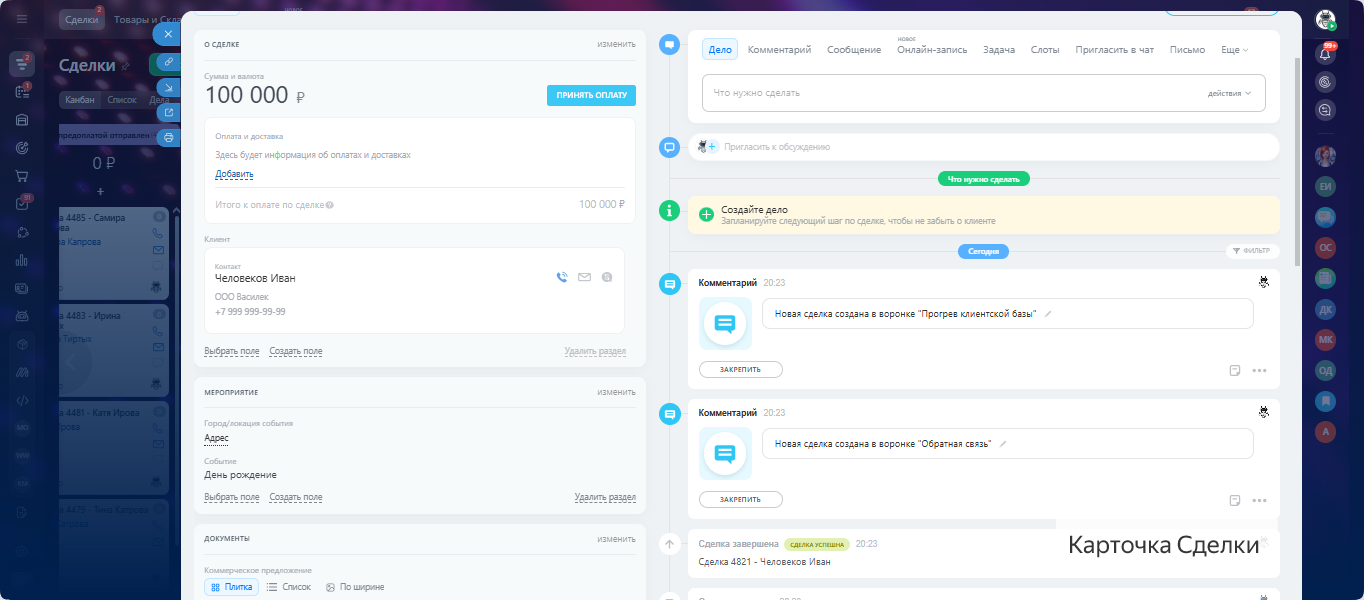Open the действия dropdown in activity field

1229,93
